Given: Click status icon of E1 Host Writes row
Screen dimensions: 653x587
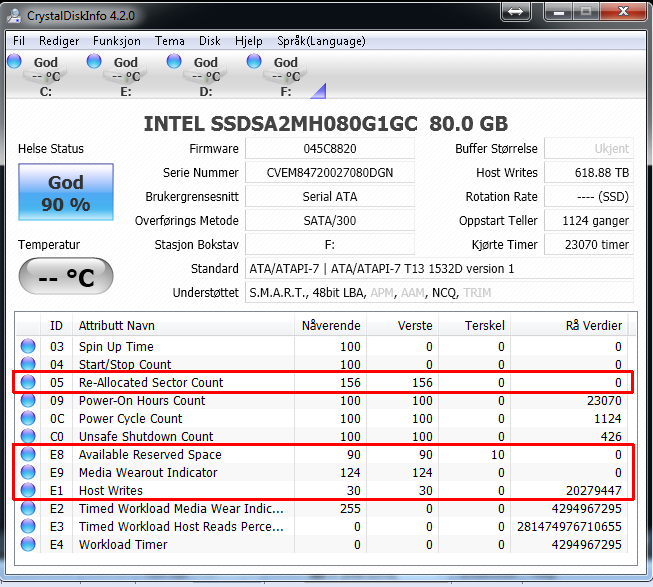Looking at the screenshot, I should point(28,490).
